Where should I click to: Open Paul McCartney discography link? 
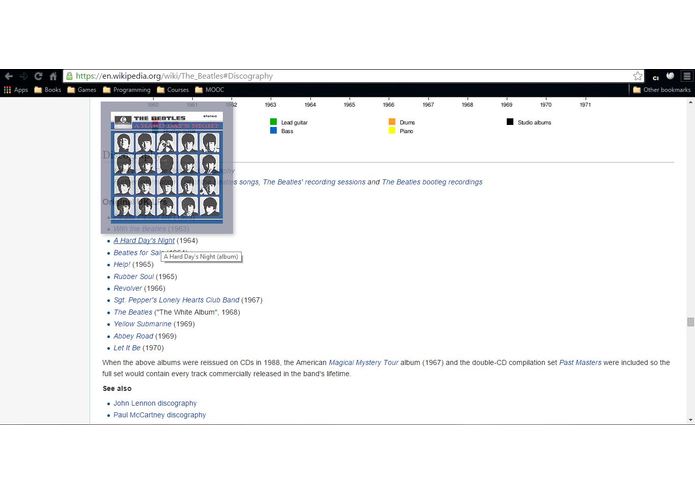coord(160,415)
